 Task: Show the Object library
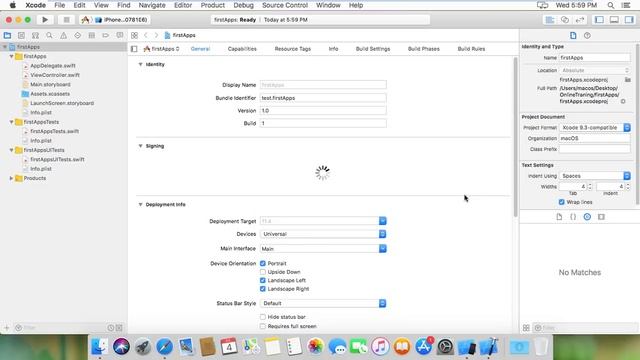pyautogui.click(x=587, y=217)
